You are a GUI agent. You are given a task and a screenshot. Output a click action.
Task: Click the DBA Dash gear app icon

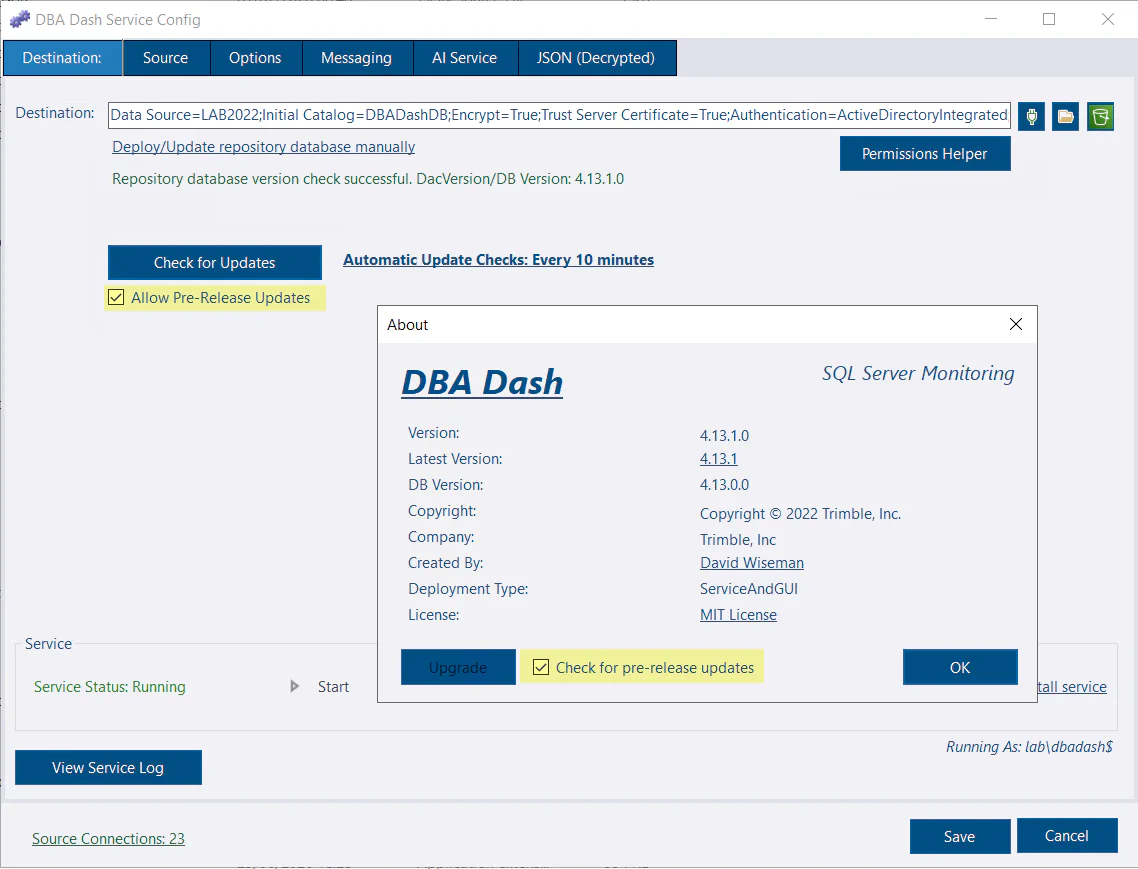(20, 19)
